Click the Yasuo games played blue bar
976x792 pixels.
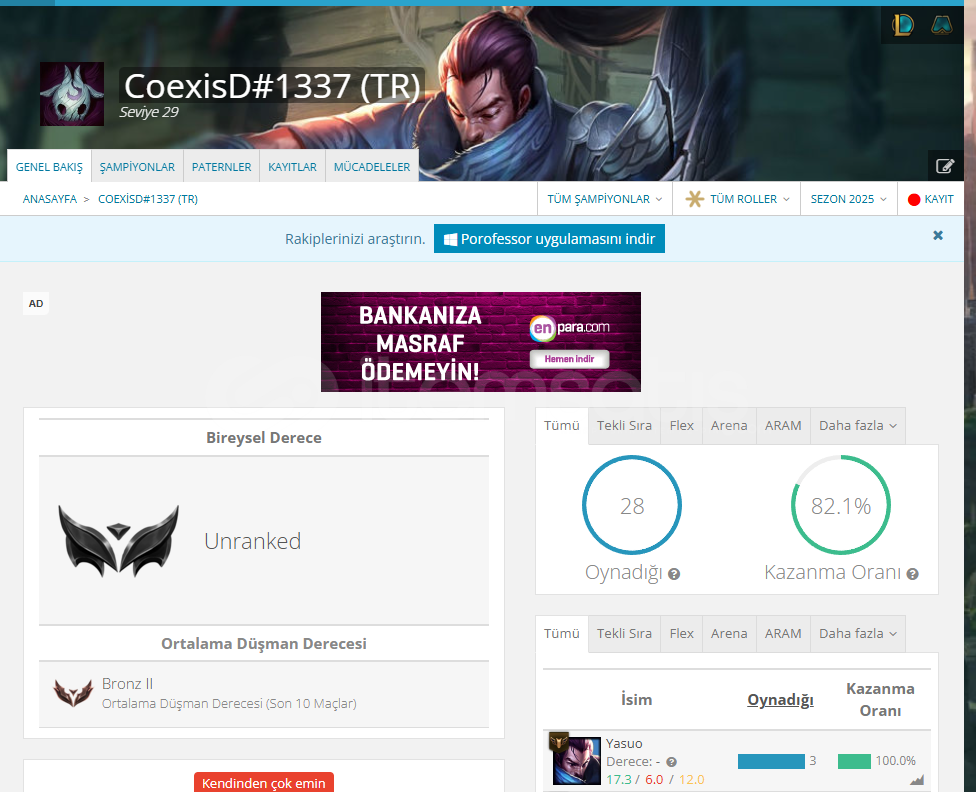tap(771, 761)
